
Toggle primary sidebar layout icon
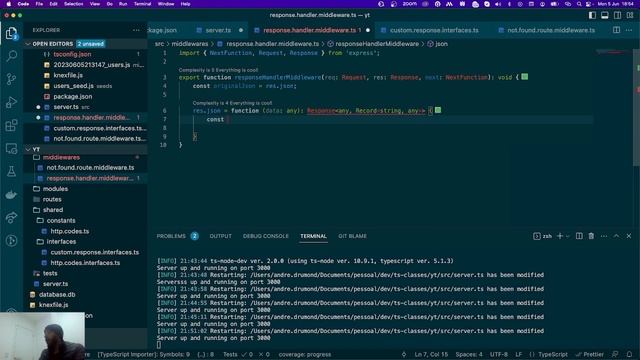(592, 15)
